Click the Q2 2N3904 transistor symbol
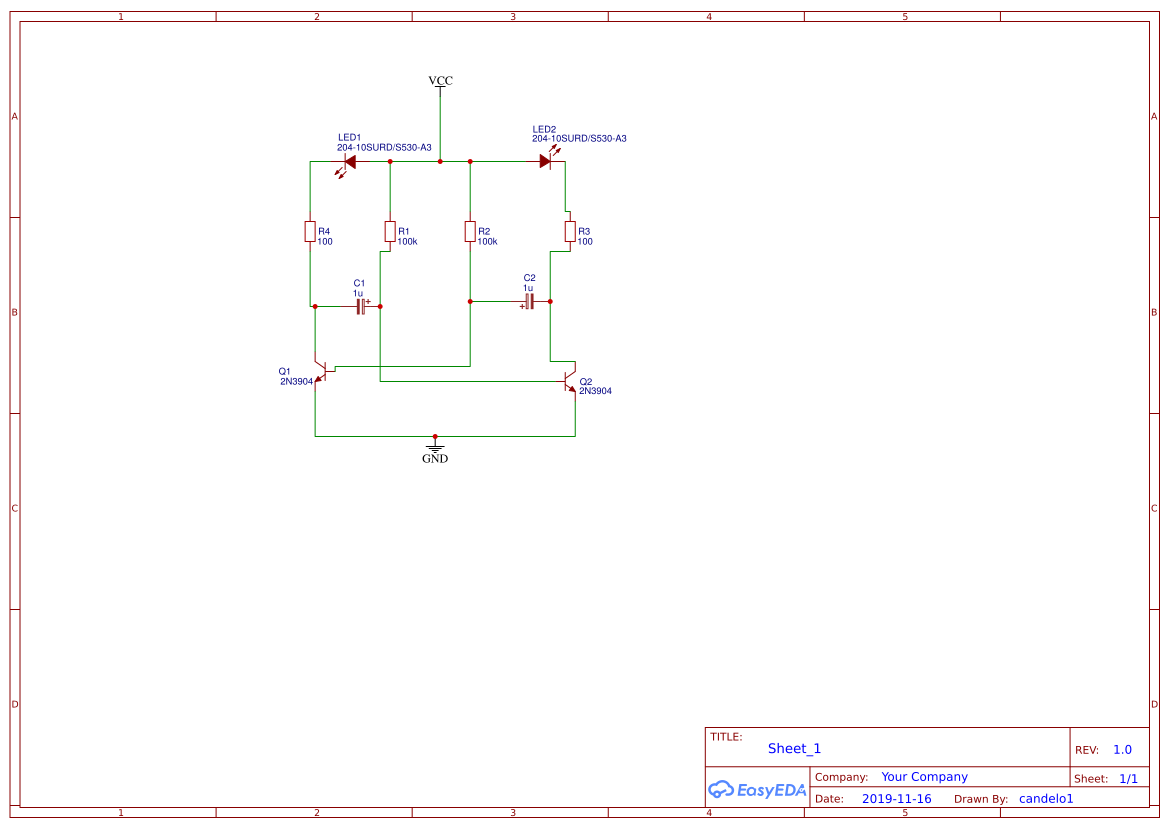1171x828 pixels. coord(569,381)
